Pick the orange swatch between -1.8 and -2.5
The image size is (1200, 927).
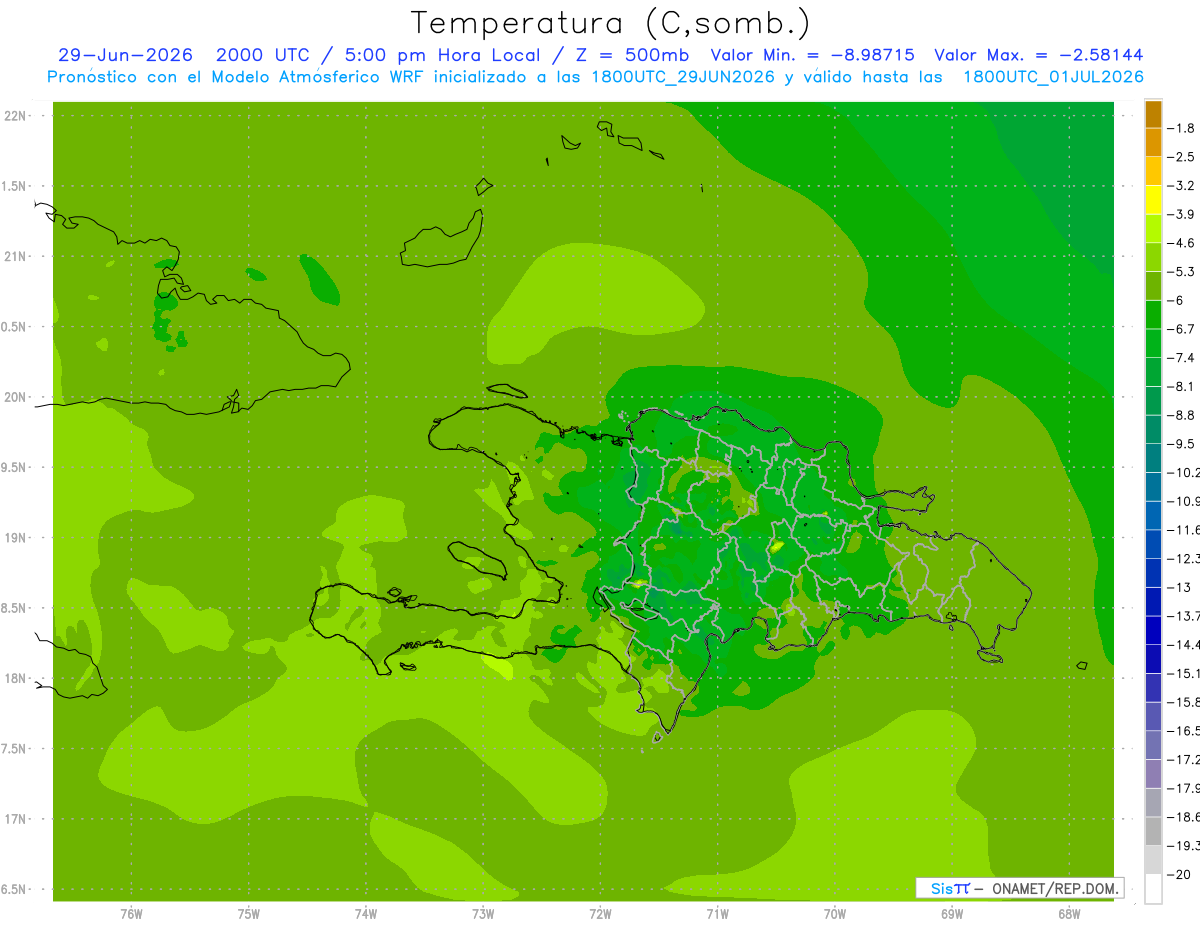[1153, 143]
